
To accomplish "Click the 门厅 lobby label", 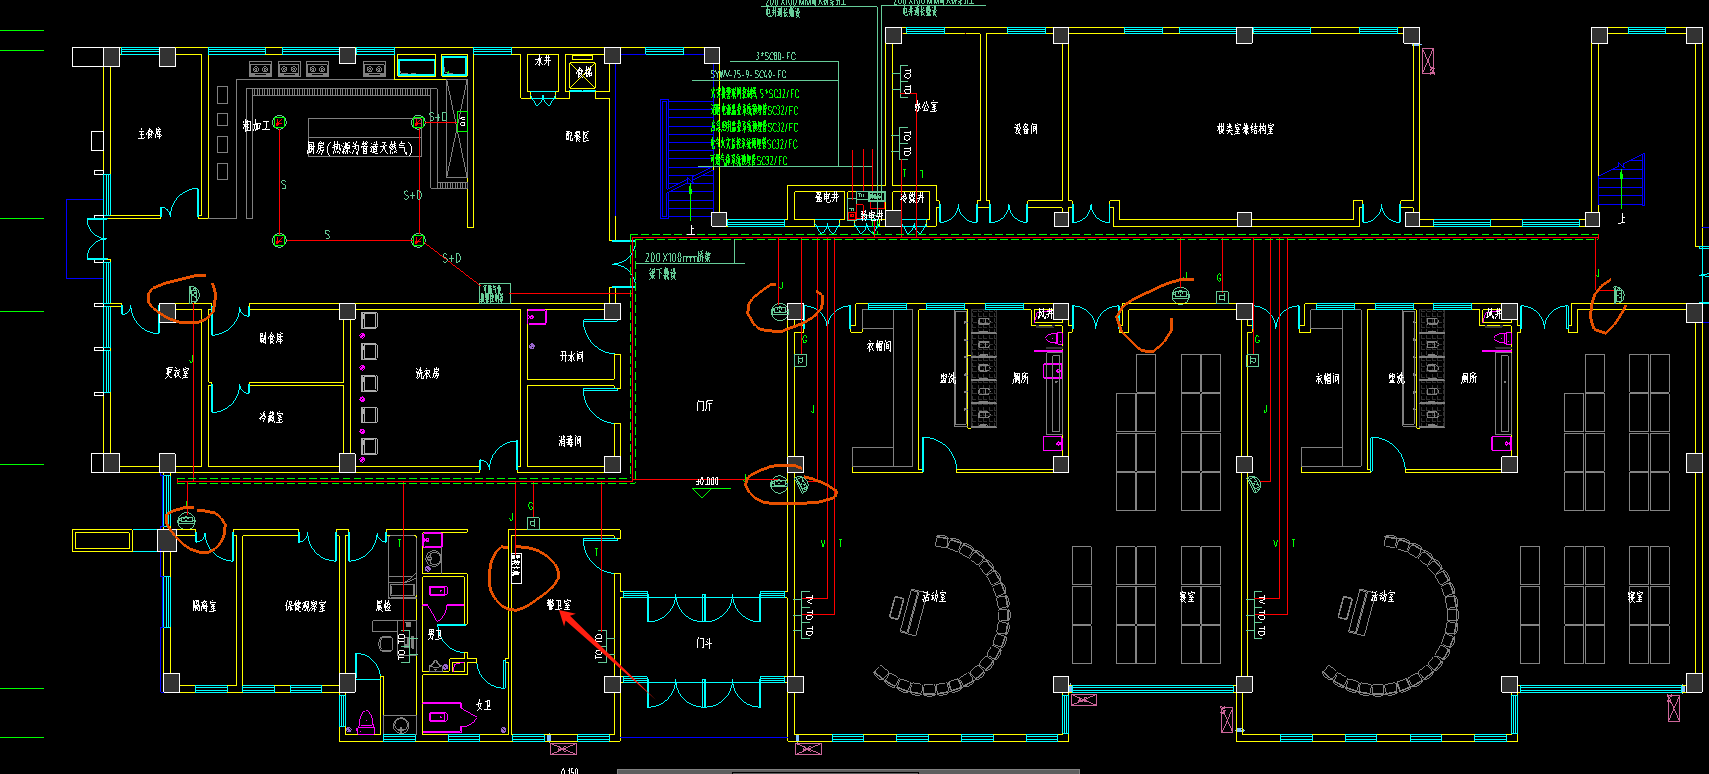I will [x=705, y=406].
